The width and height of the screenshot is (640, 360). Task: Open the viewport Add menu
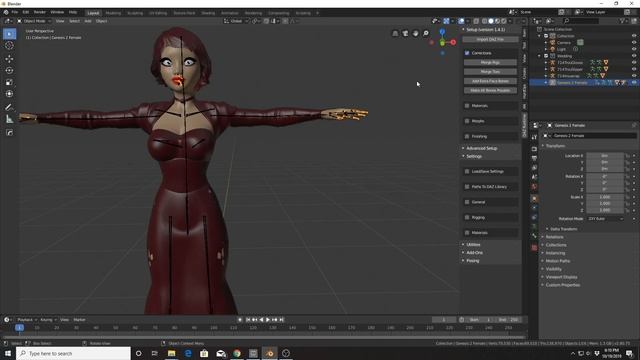(x=88, y=21)
